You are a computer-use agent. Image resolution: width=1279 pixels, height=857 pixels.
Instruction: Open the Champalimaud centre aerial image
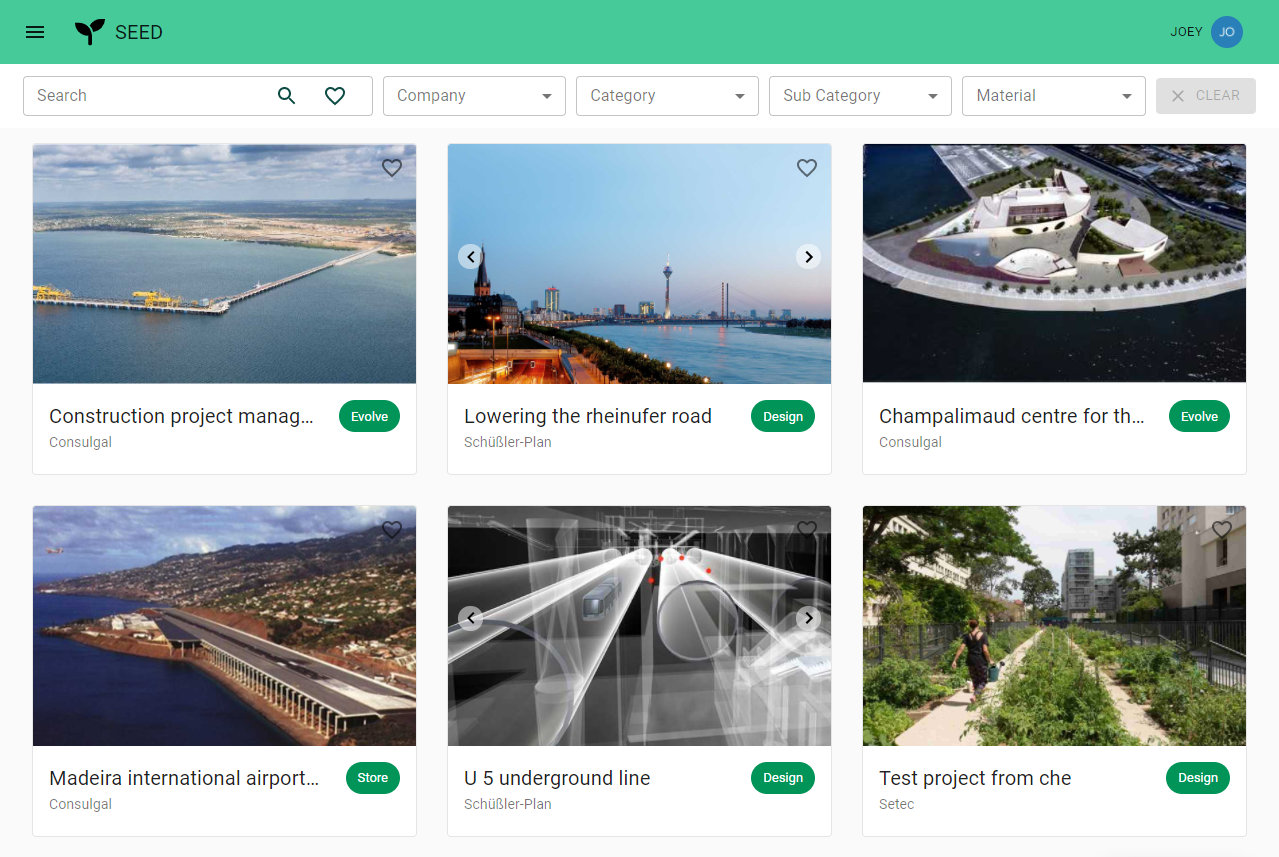click(1054, 264)
